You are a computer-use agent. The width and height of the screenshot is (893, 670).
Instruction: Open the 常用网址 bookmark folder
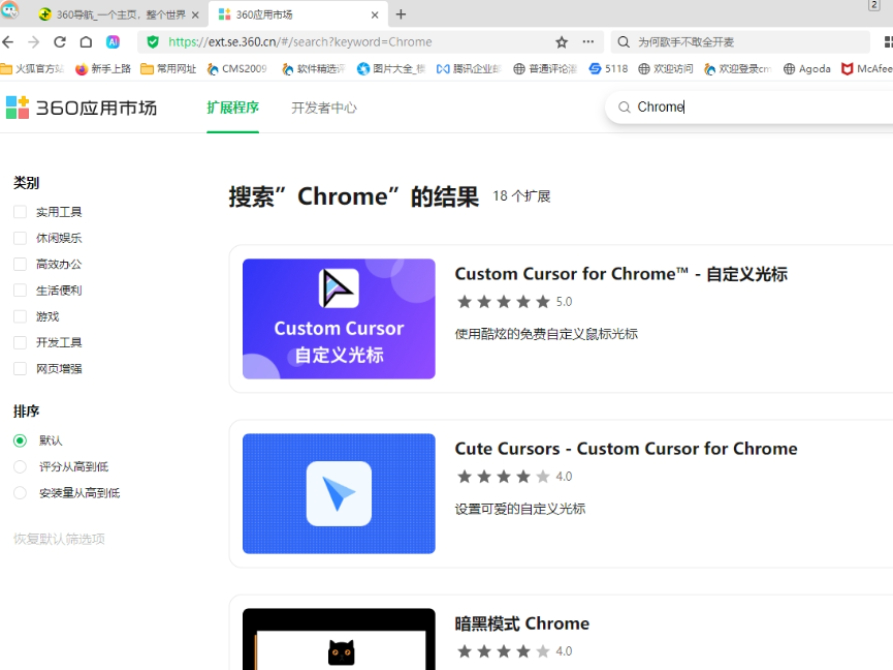coord(169,69)
